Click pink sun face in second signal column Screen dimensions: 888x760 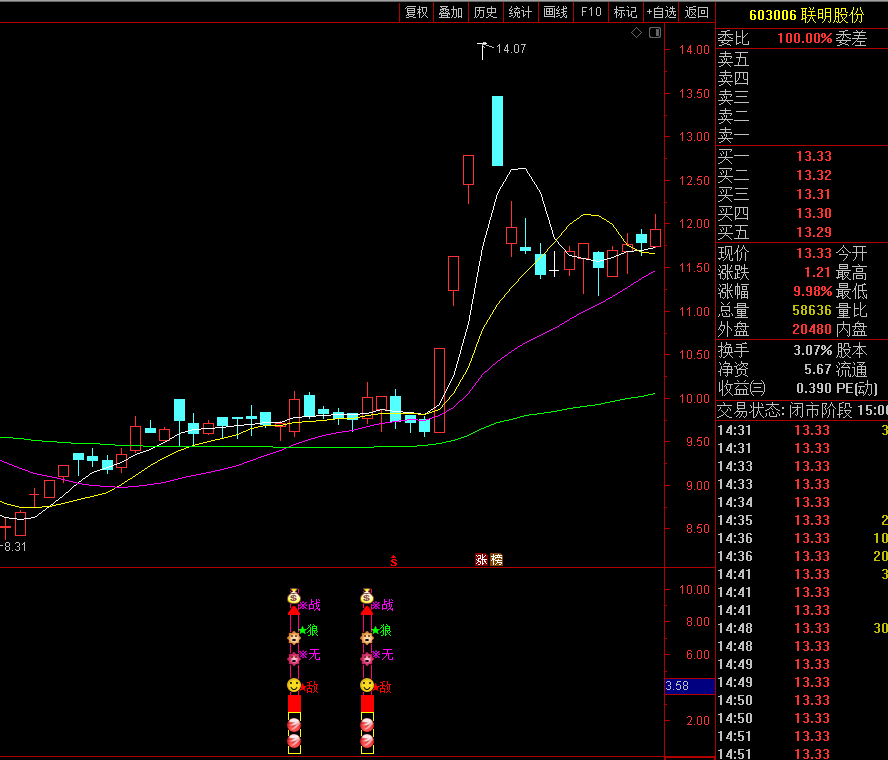point(367,659)
